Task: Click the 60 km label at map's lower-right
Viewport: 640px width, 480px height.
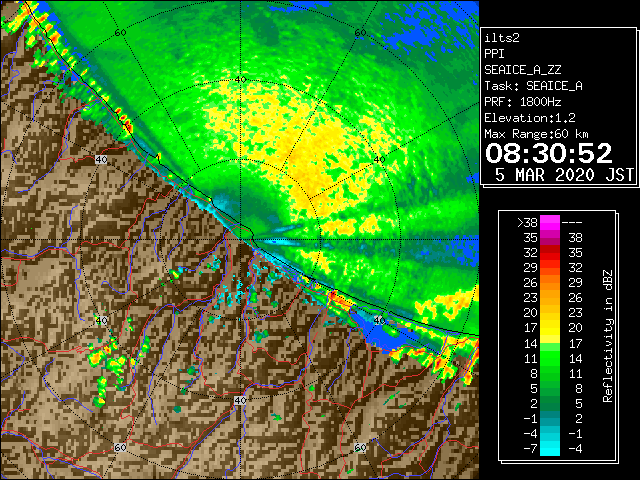Action: click(360, 448)
